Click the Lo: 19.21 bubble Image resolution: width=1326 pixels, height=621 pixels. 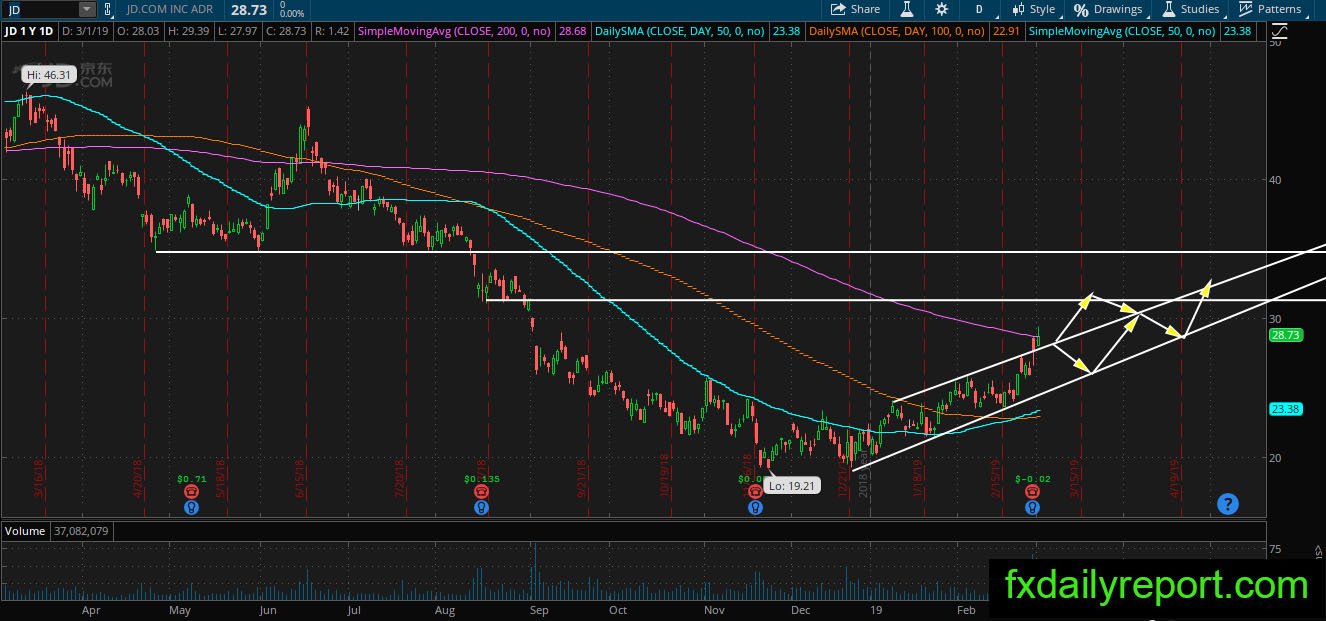790,485
